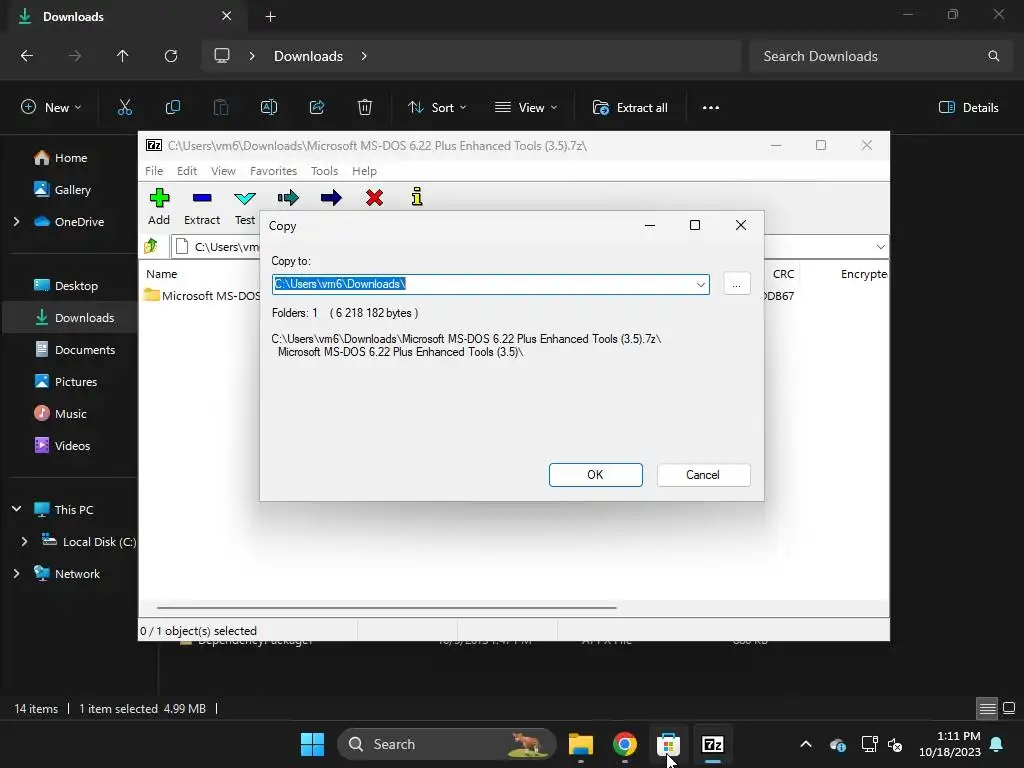Click the Name column header in 7-Zip
1024x768 pixels.
pos(161,274)
